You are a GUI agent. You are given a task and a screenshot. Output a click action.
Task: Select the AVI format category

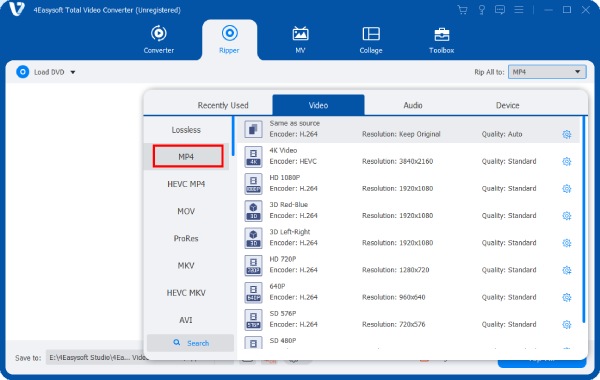186,320
